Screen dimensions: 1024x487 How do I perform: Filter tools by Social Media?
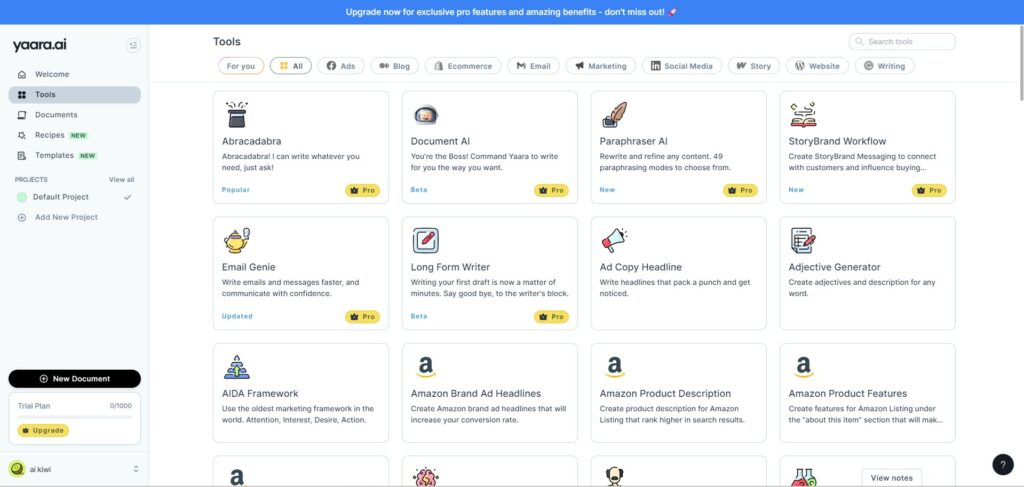[682, 66]
